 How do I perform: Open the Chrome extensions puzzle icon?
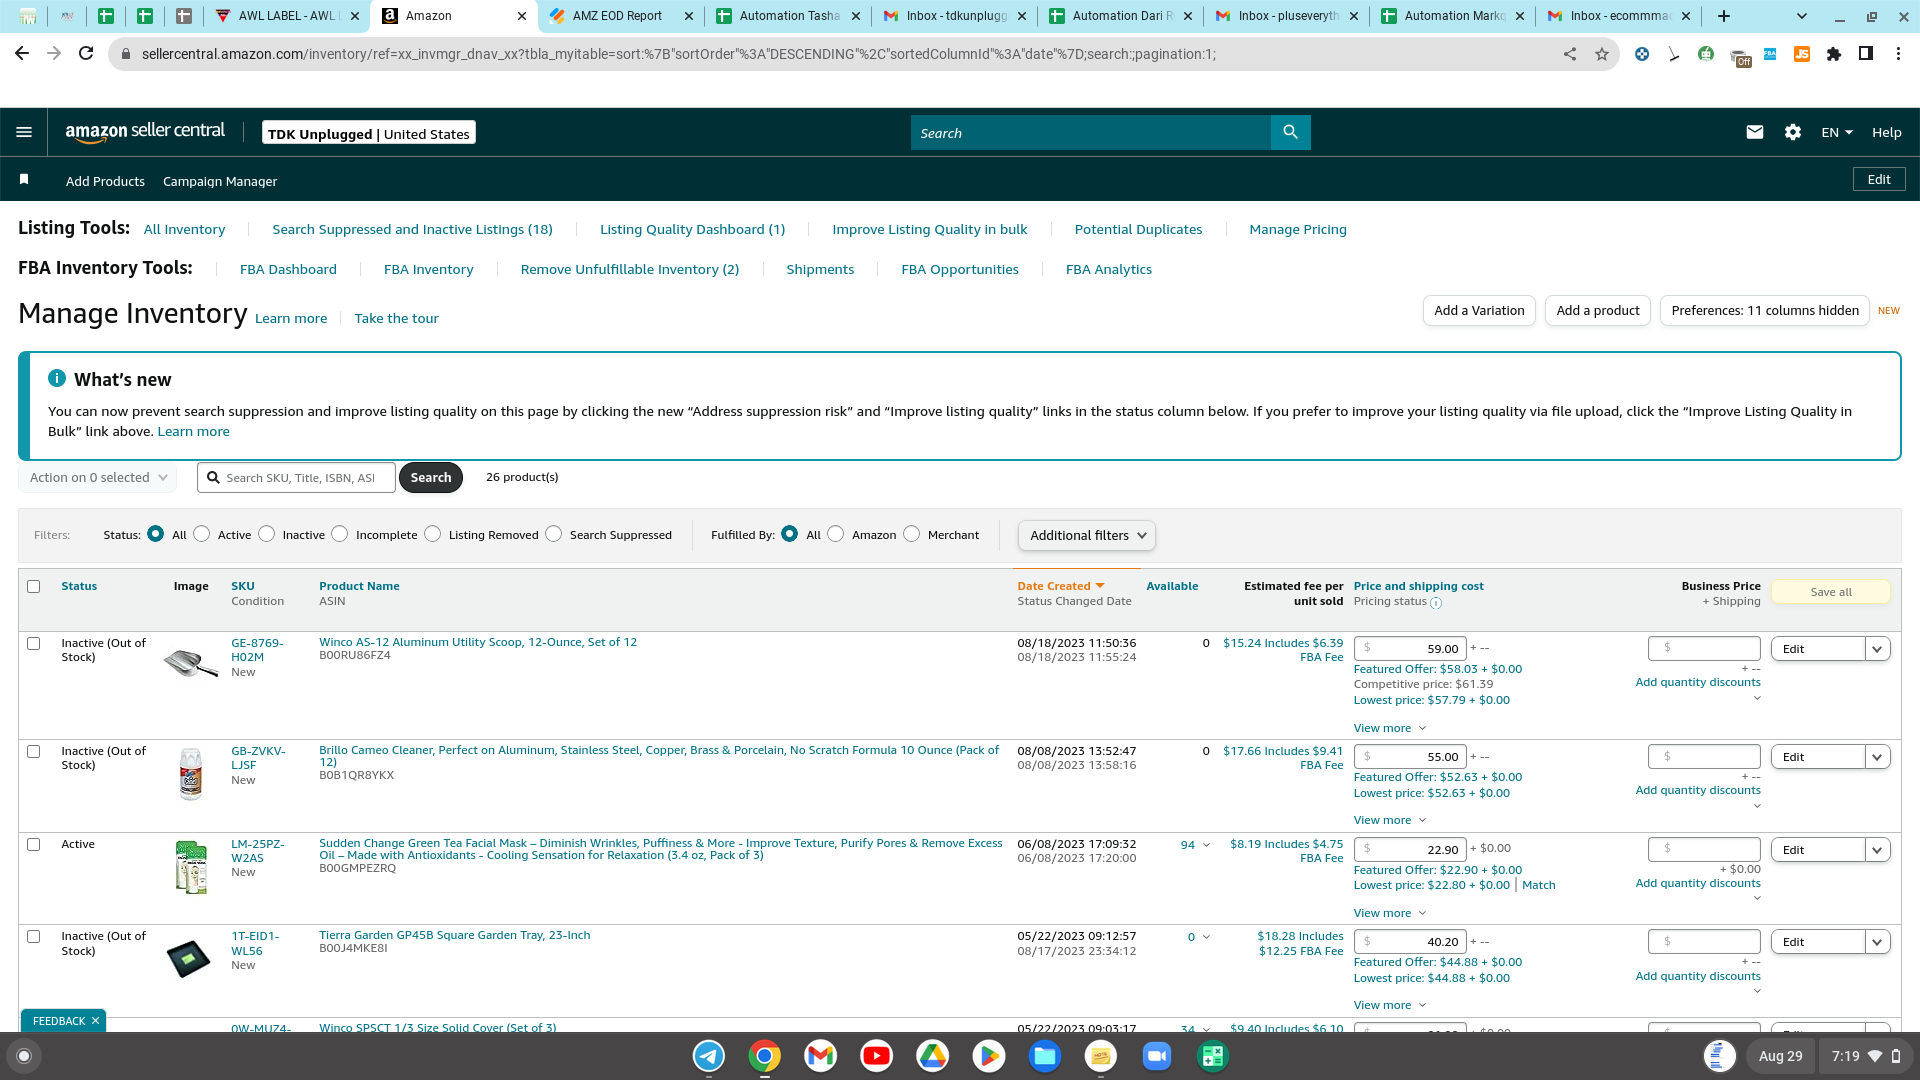coord(1834,54)
